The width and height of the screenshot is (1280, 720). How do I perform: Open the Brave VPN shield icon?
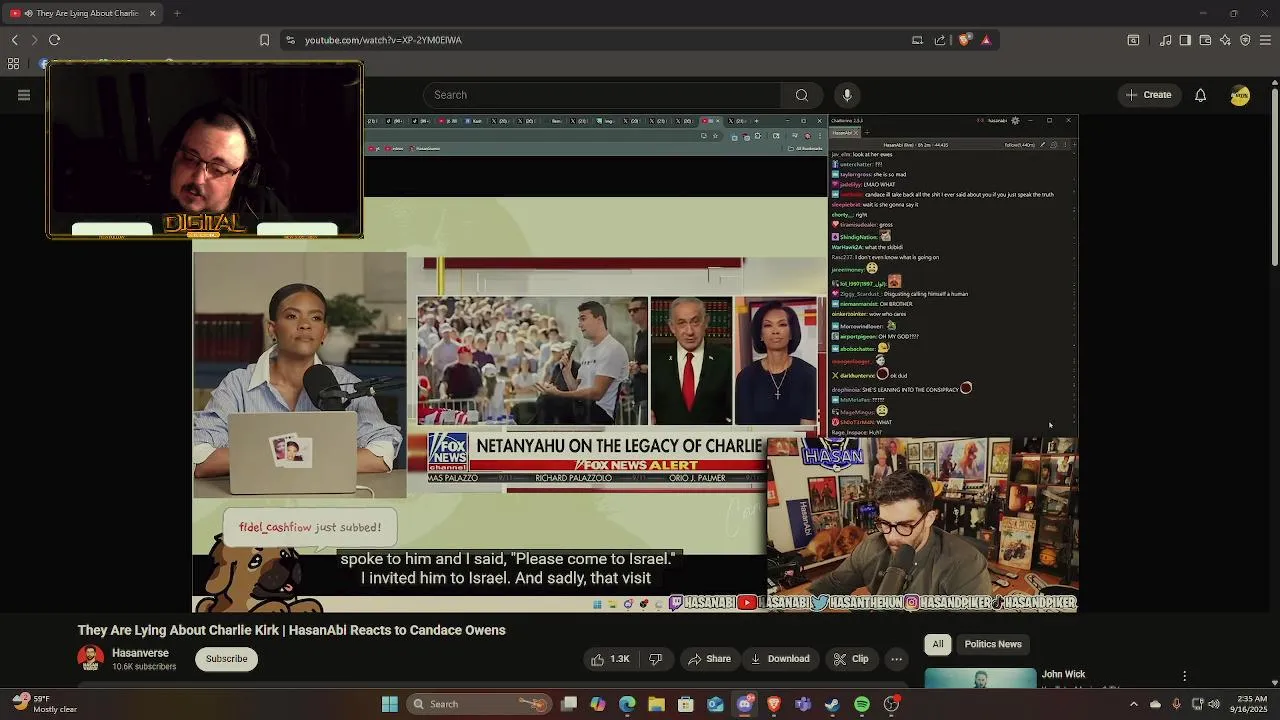tap(1245, 40)
